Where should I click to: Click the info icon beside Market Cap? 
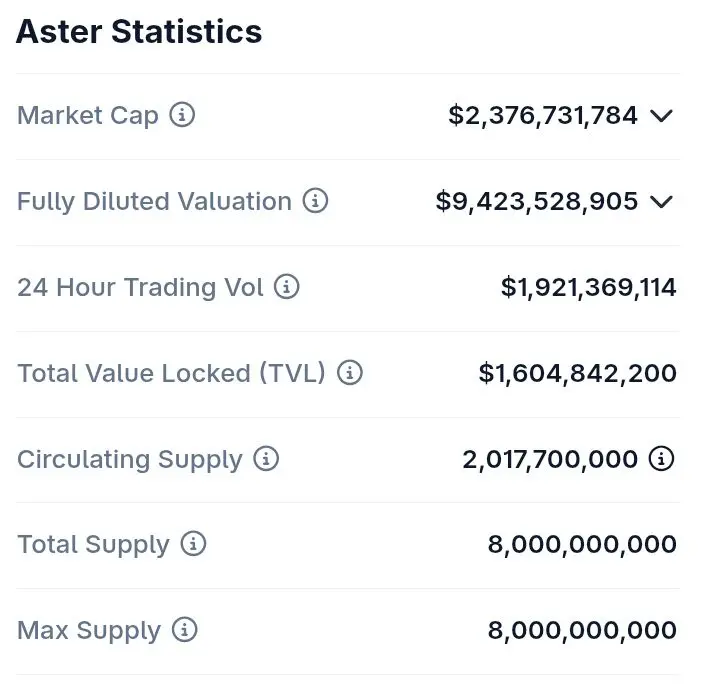coord(182,115)
